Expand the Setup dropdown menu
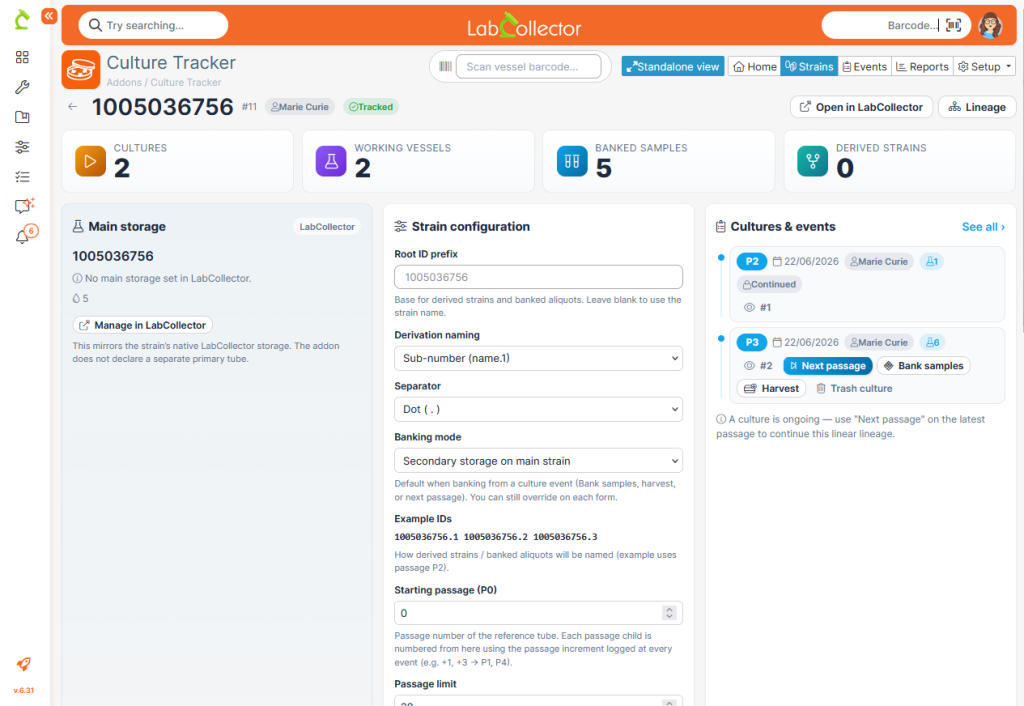Image resolution: width=1024 pixels, height=706 pixels. tap(984, 67)
